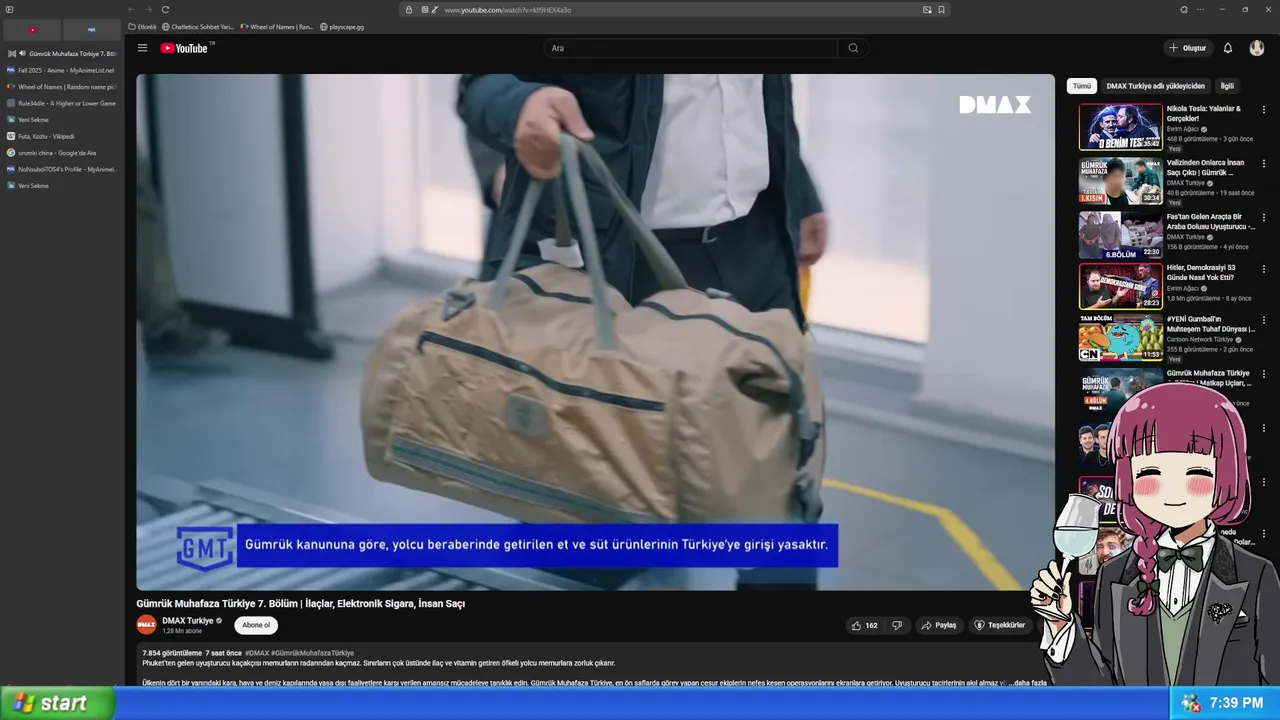Expand description with '...daha fazla'
Viewport: 1280px width, 720px height.
(x=1030, y=683)
